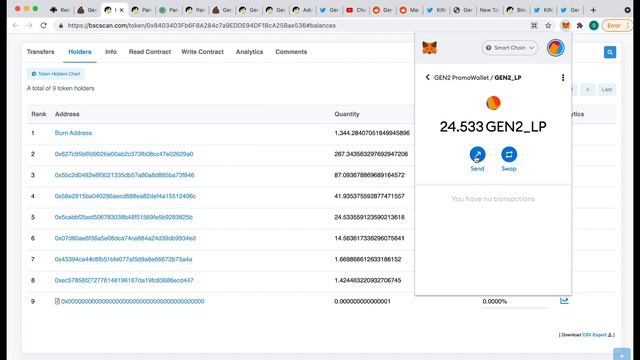Open rank 6 holder address 0x07d60ae6

click(125, 238)
